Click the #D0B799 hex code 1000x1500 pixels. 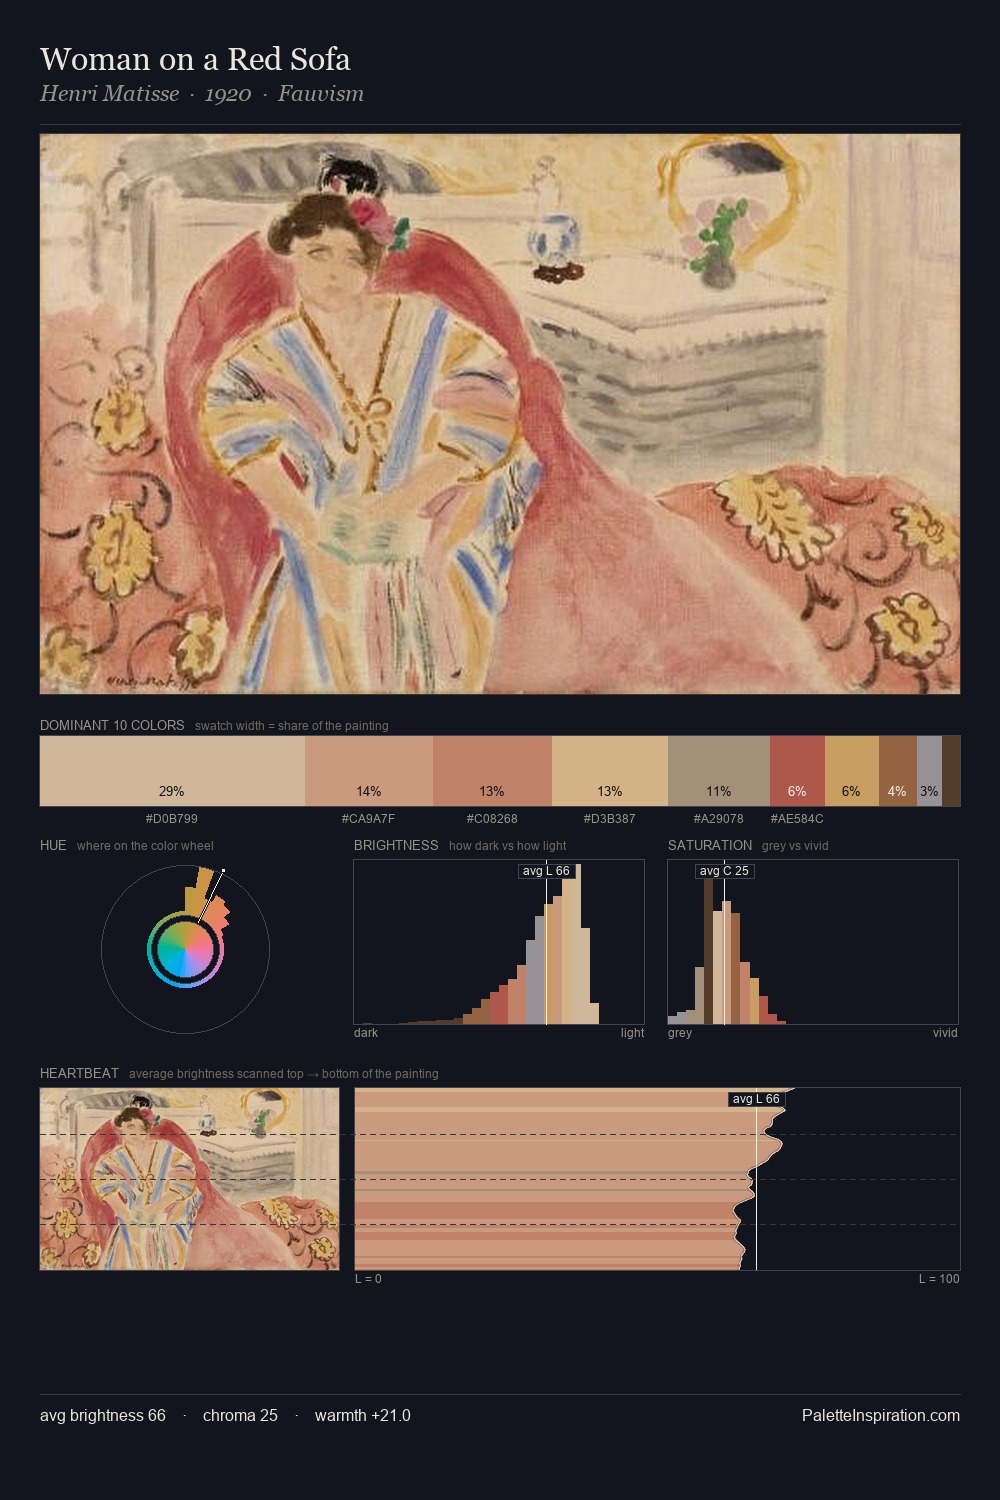(172, 819)
